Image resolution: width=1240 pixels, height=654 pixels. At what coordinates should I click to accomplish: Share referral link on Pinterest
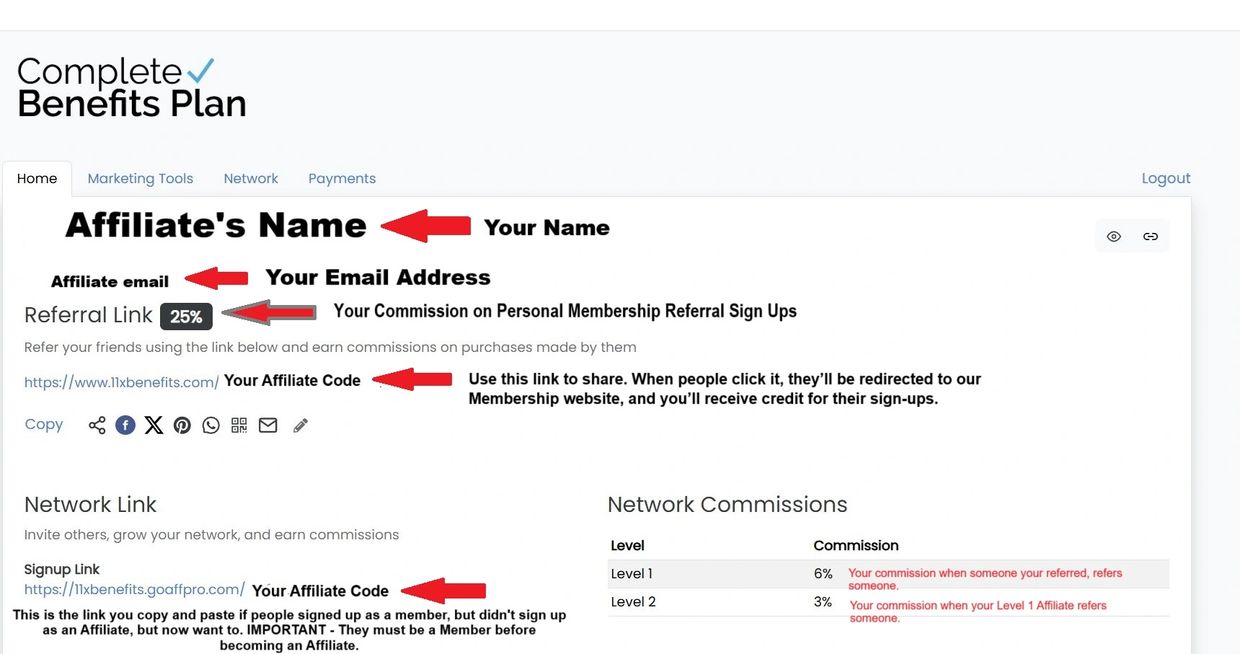point(182,425)
